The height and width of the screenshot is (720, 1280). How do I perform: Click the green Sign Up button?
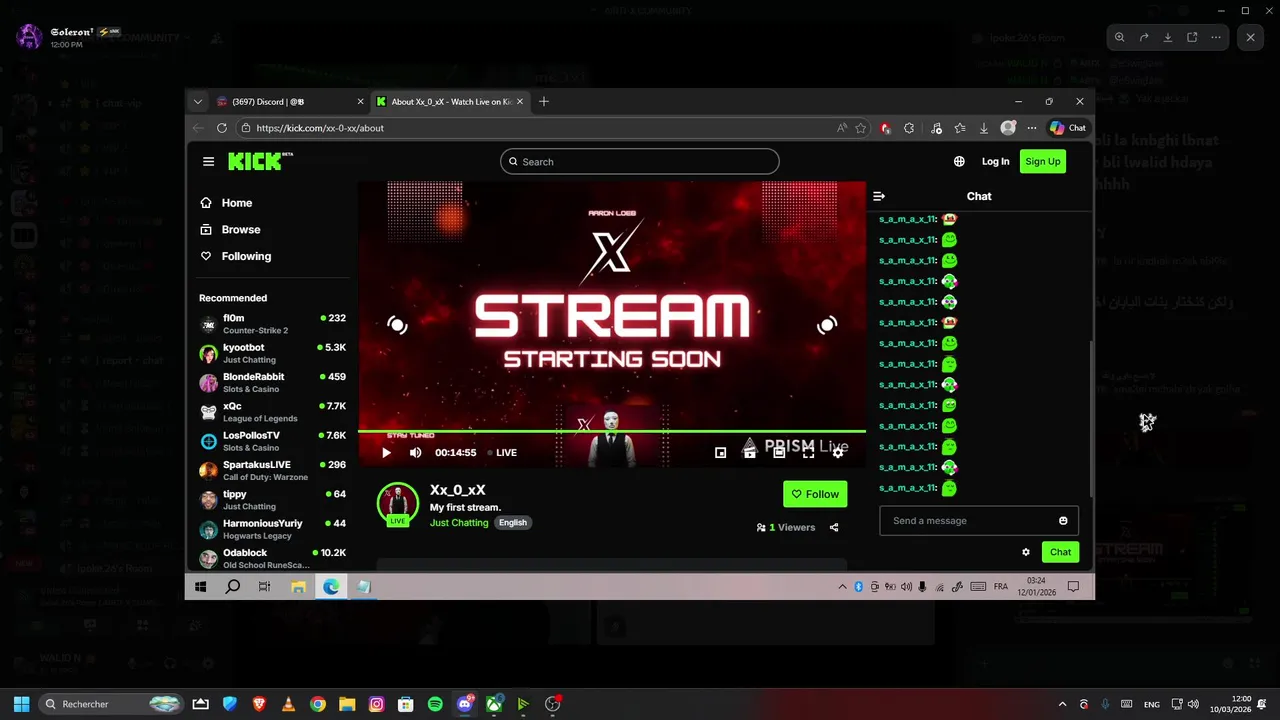pyautogui.click(x=1043, y=161)
